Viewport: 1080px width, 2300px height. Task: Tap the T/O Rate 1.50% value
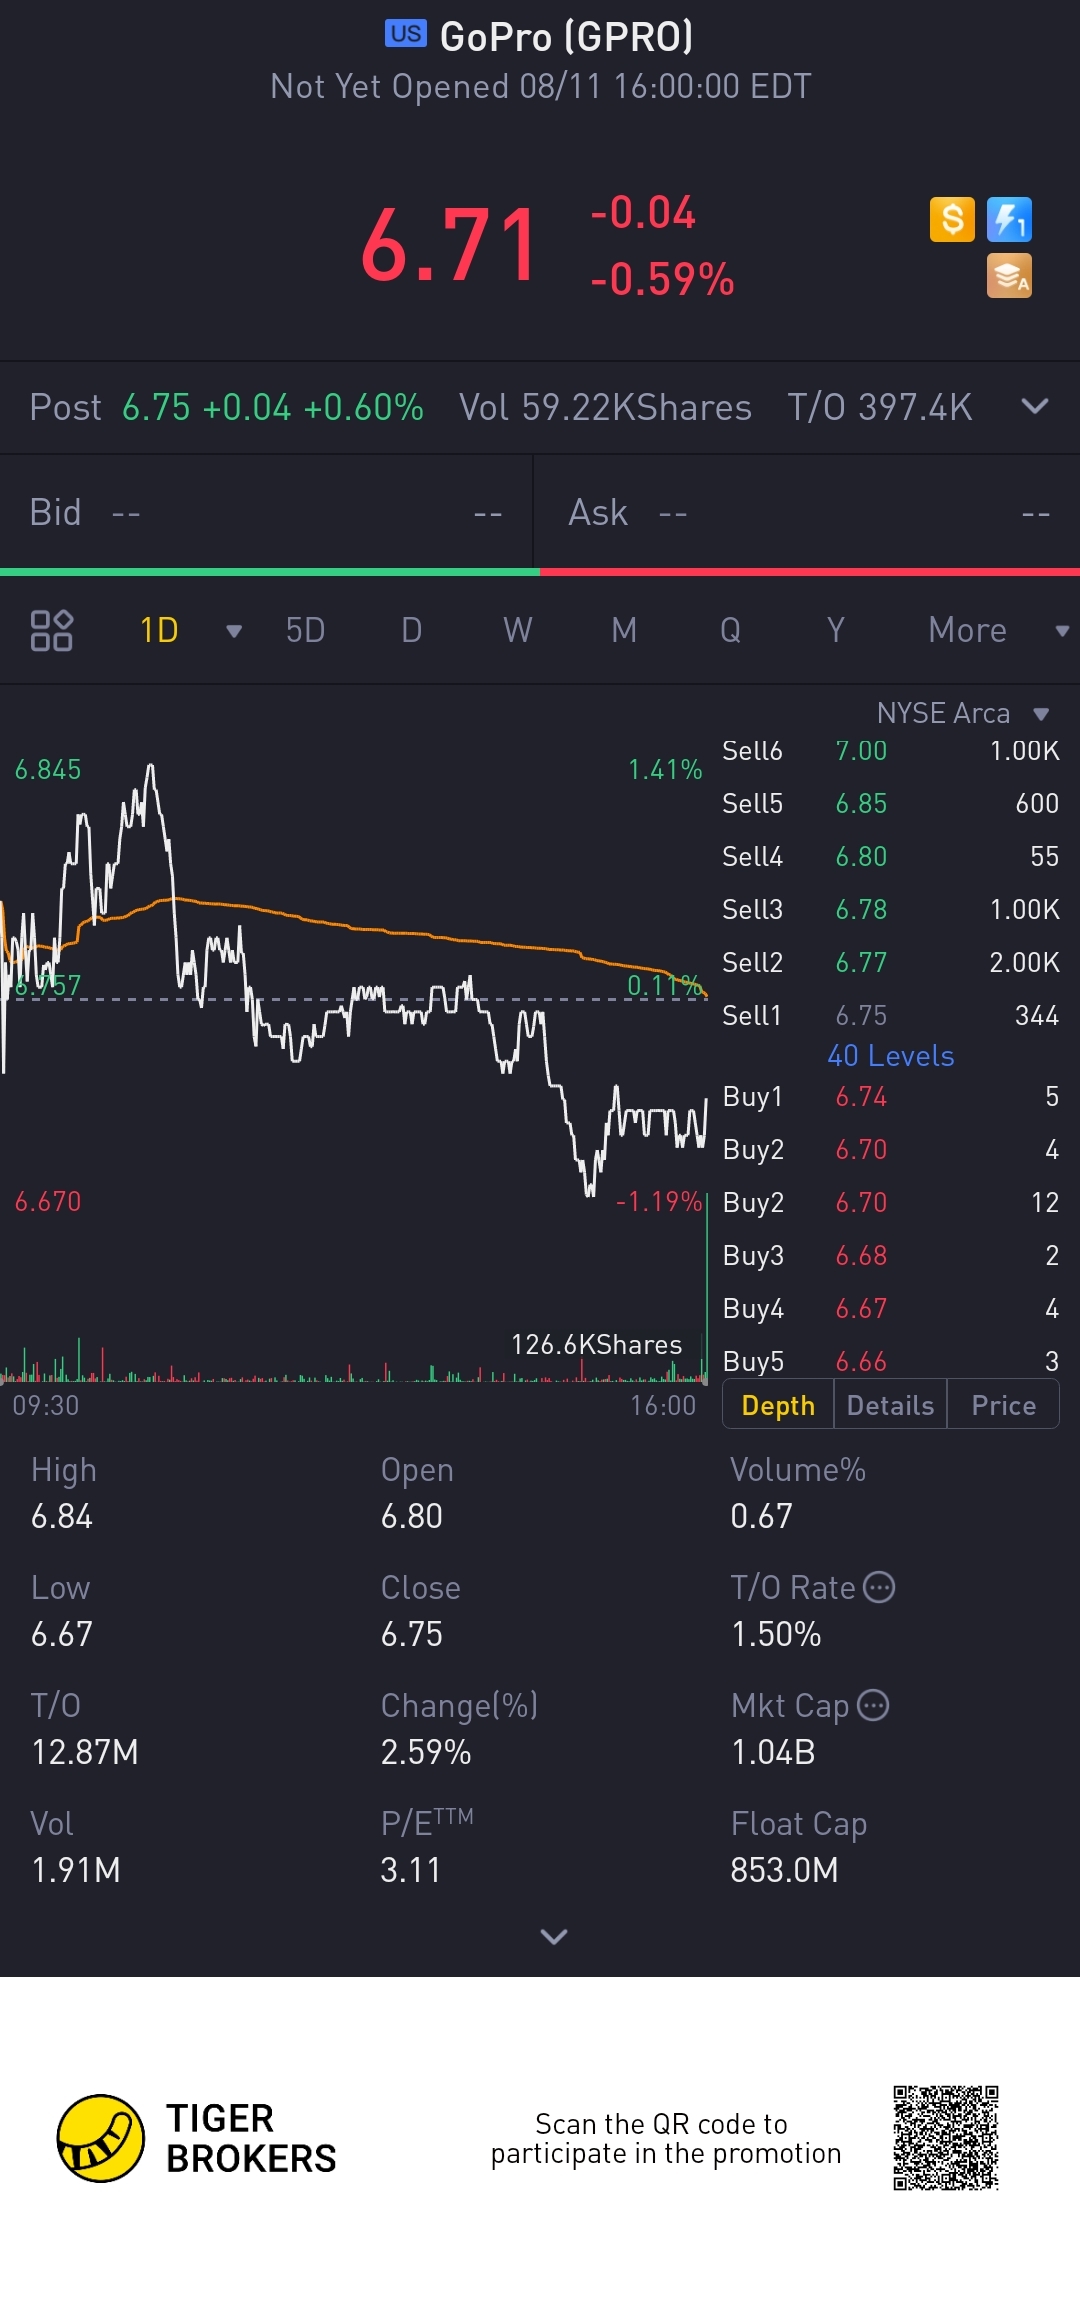pyautogui.click(x=776, y=1634)
